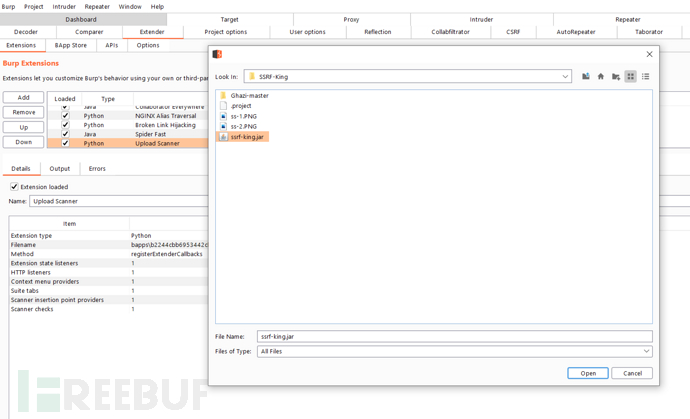Show the extension Errors tab
Viewport: 690px width, 419px height.
click(97, 169)
